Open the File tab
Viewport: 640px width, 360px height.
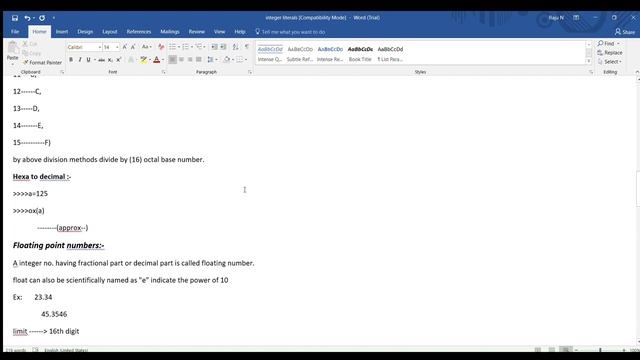[15, 32]
